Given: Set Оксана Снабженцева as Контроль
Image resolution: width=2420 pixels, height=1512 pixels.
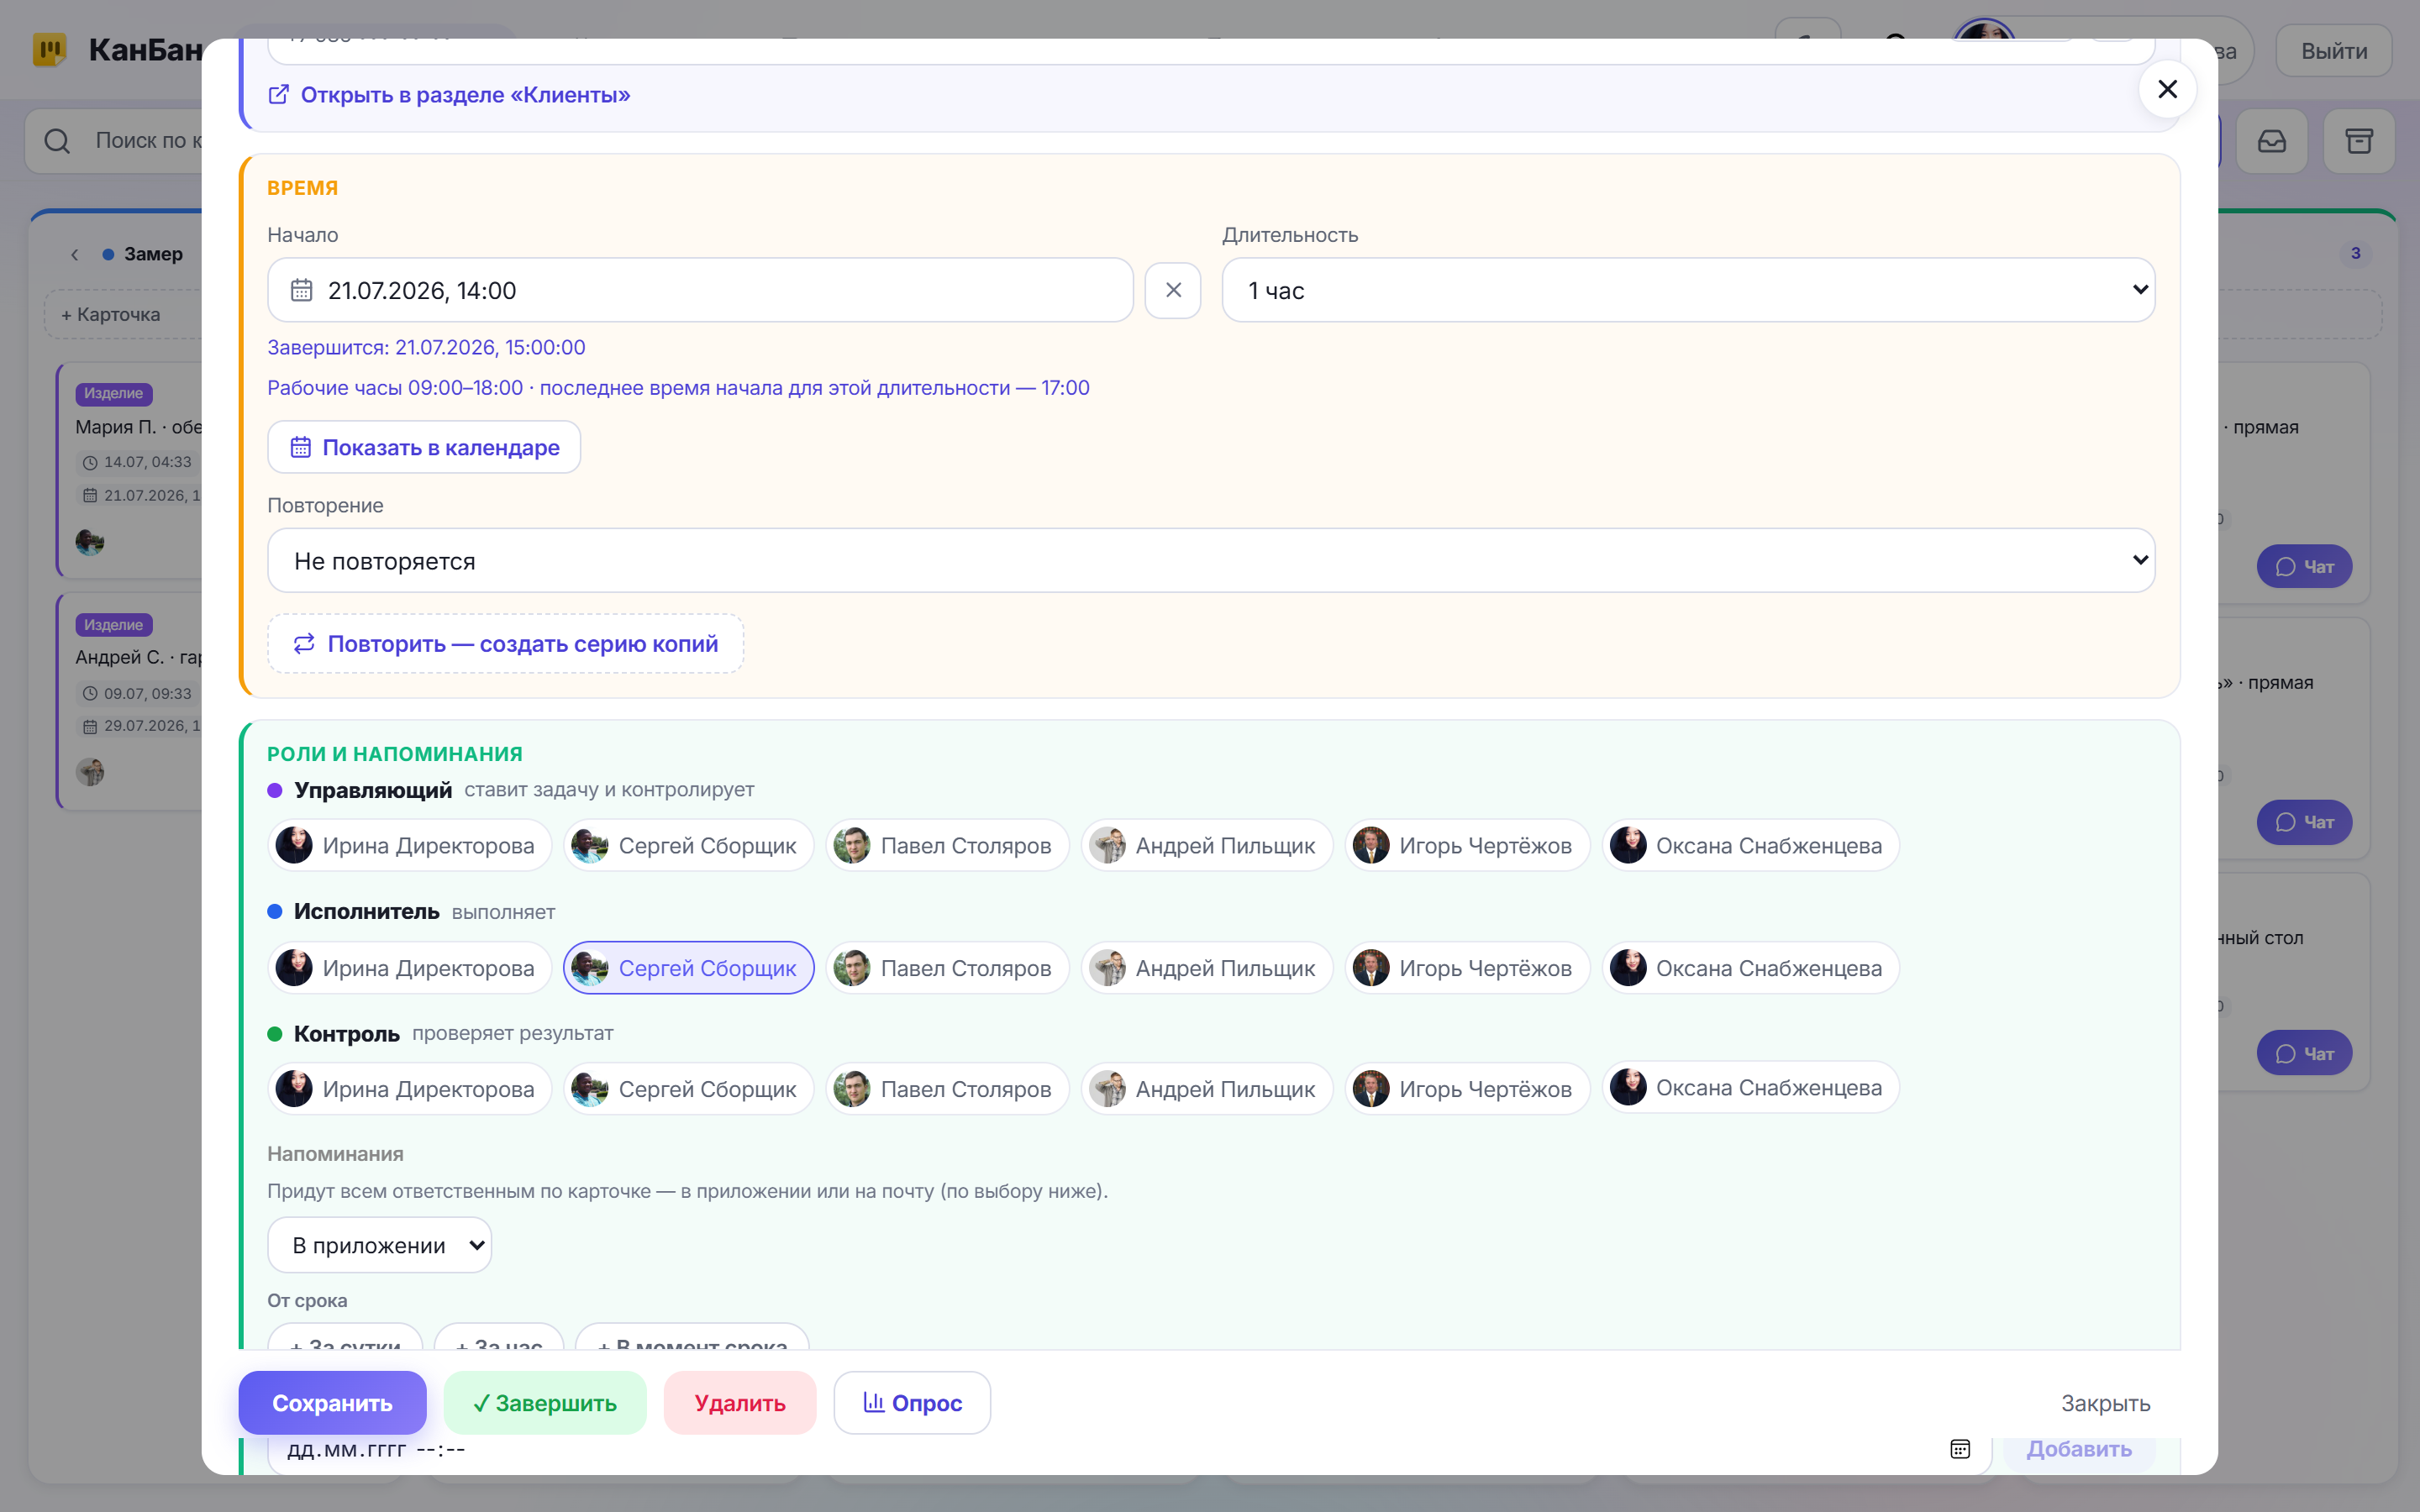Looking at the screenshot, I should (1750, 1088).
